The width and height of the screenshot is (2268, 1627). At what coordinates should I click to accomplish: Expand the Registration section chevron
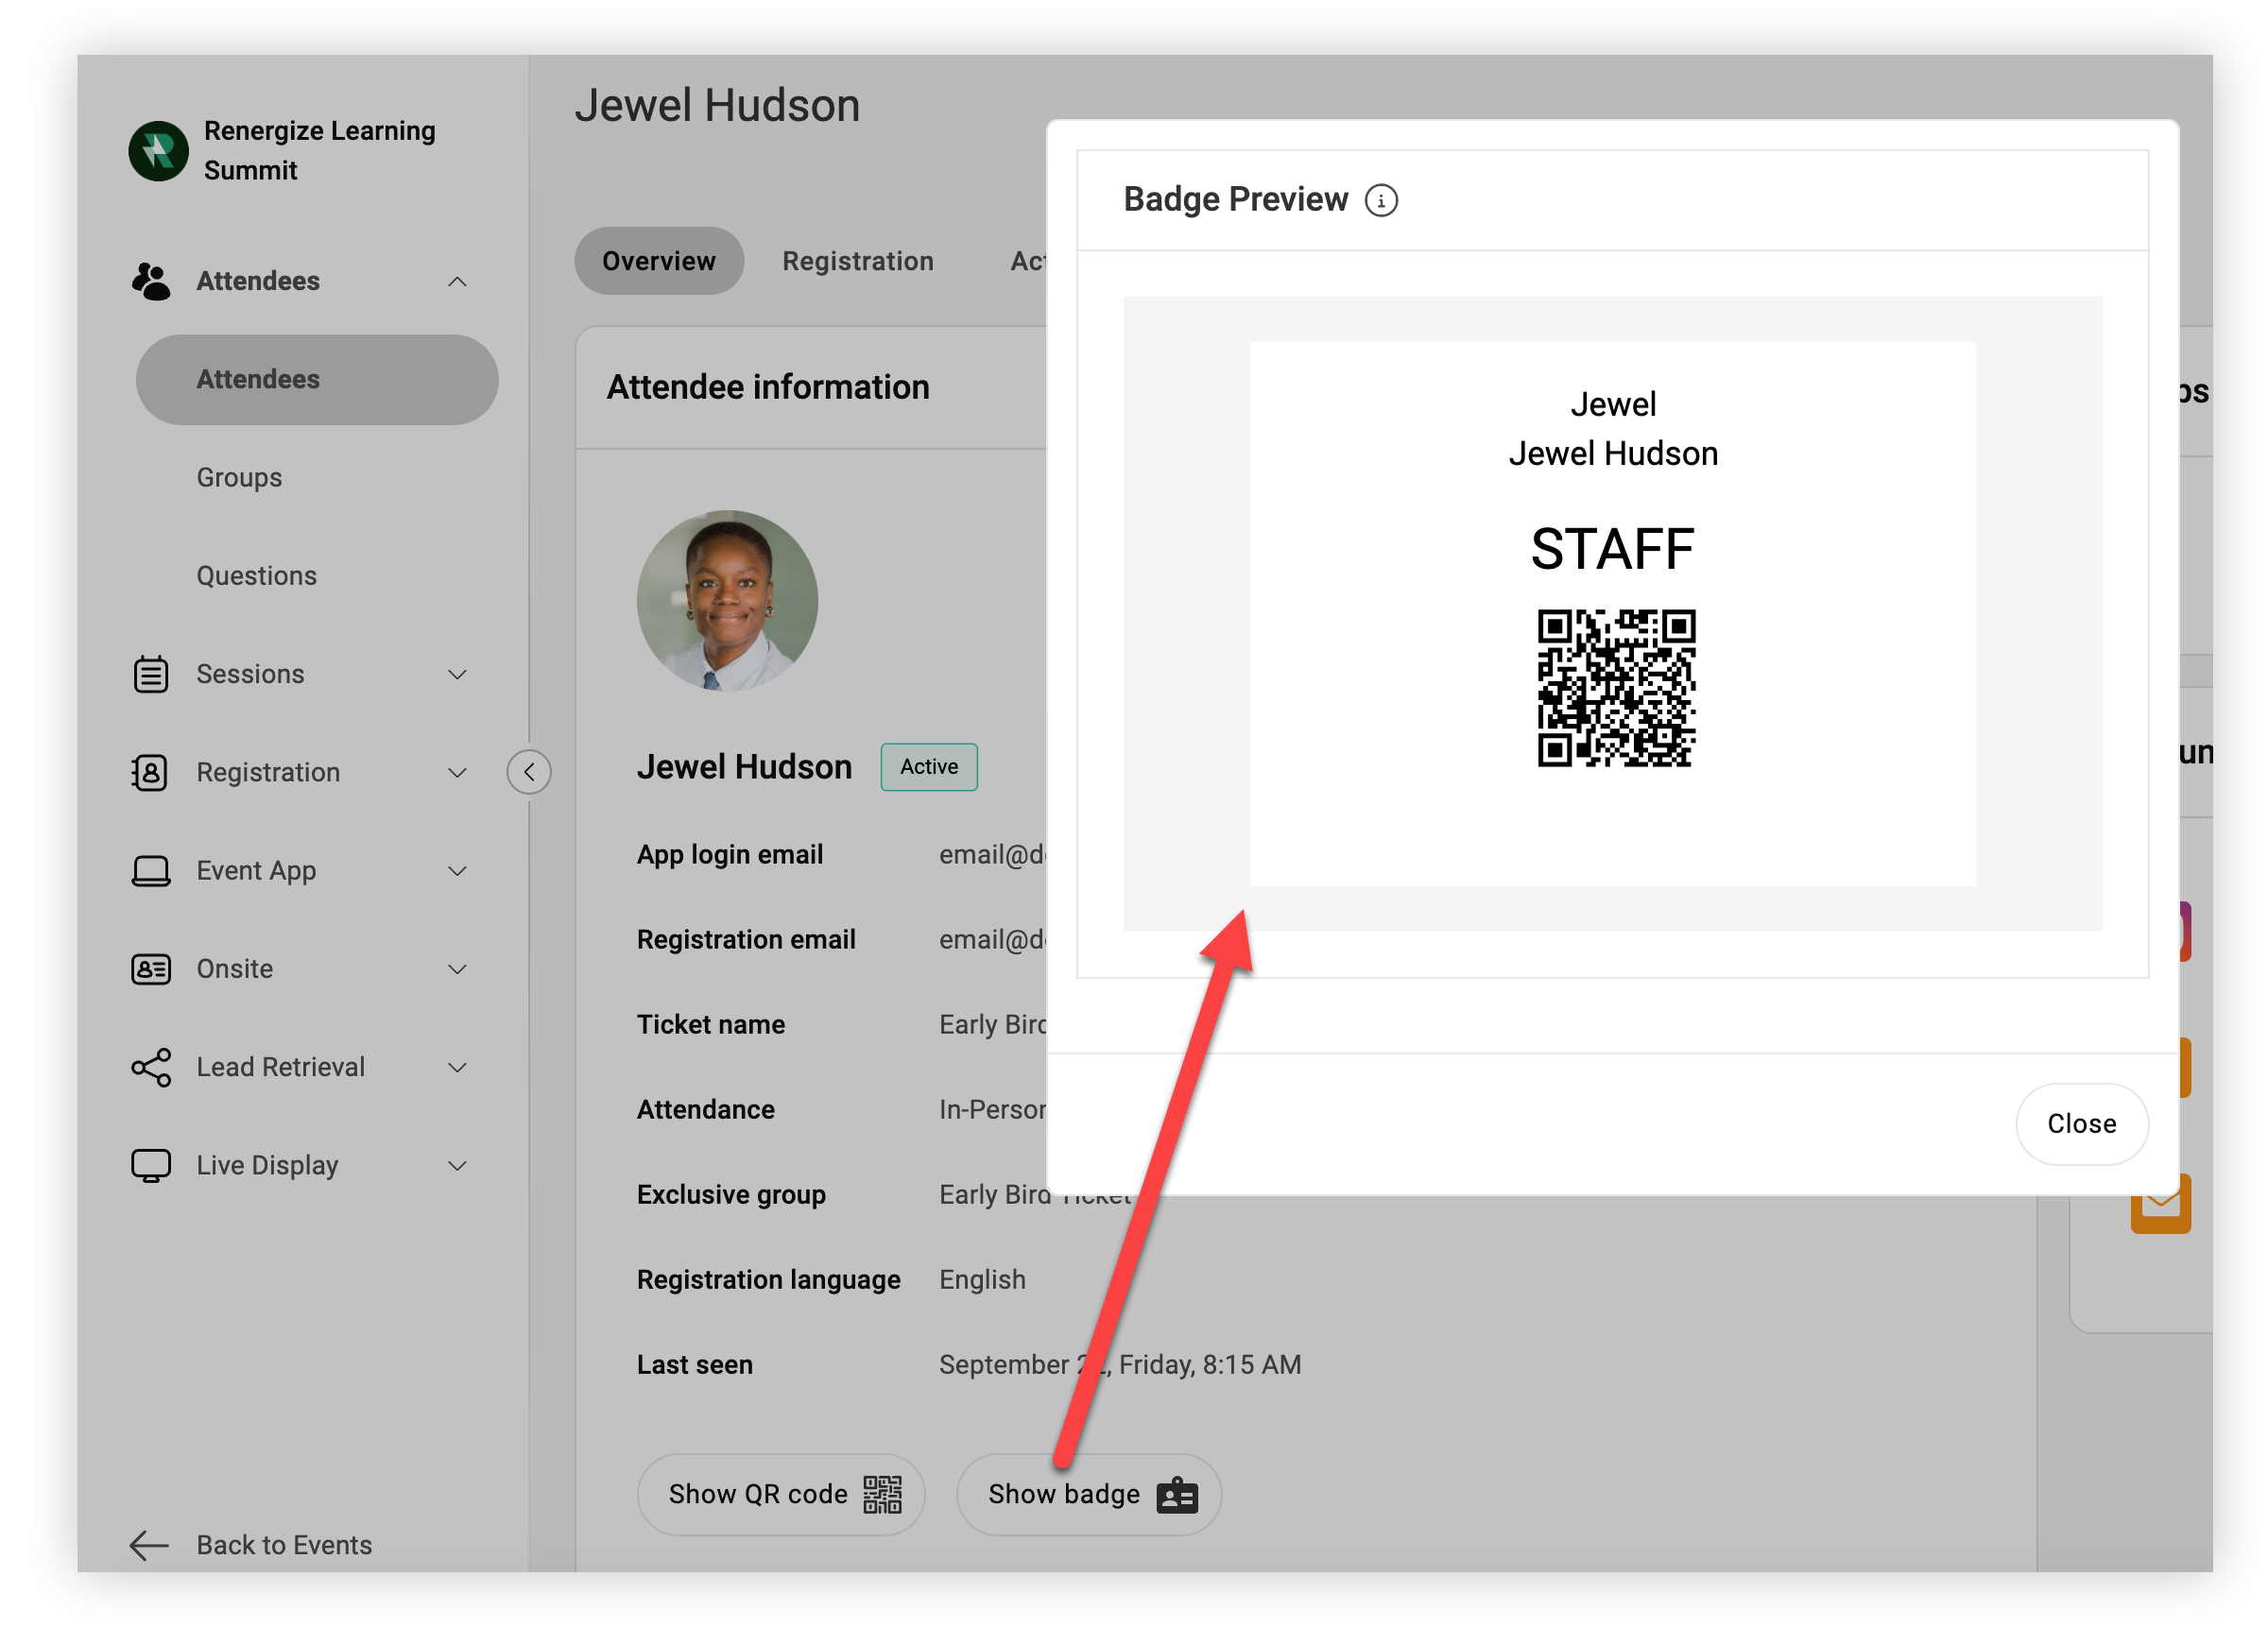(457, 772)
